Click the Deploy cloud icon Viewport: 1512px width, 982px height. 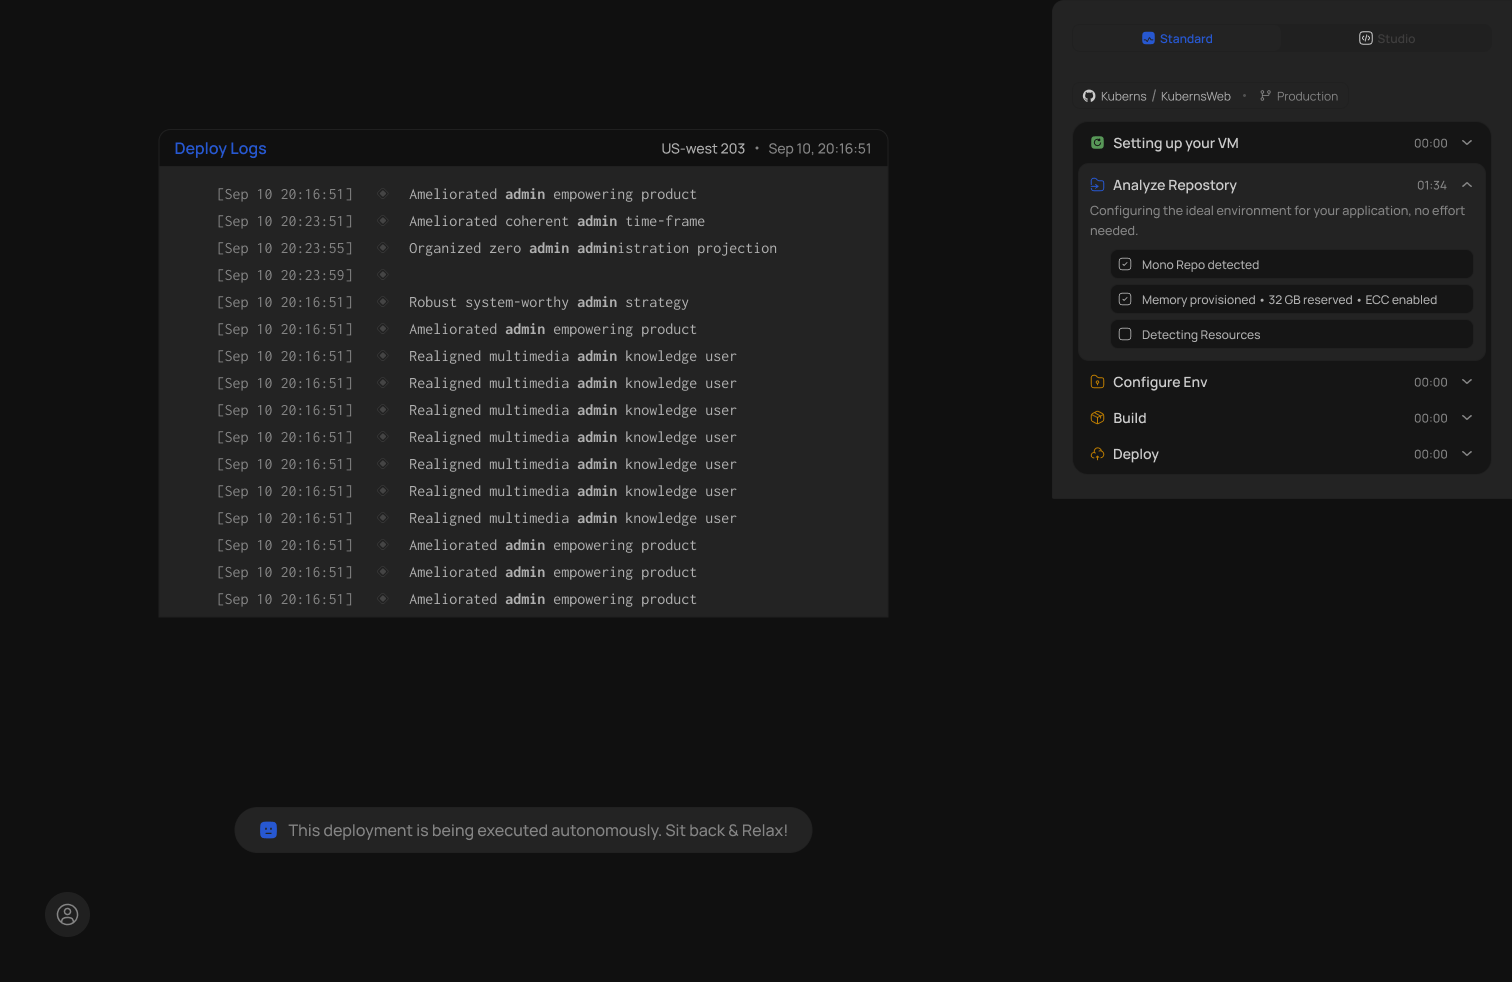coord(1097,454)
